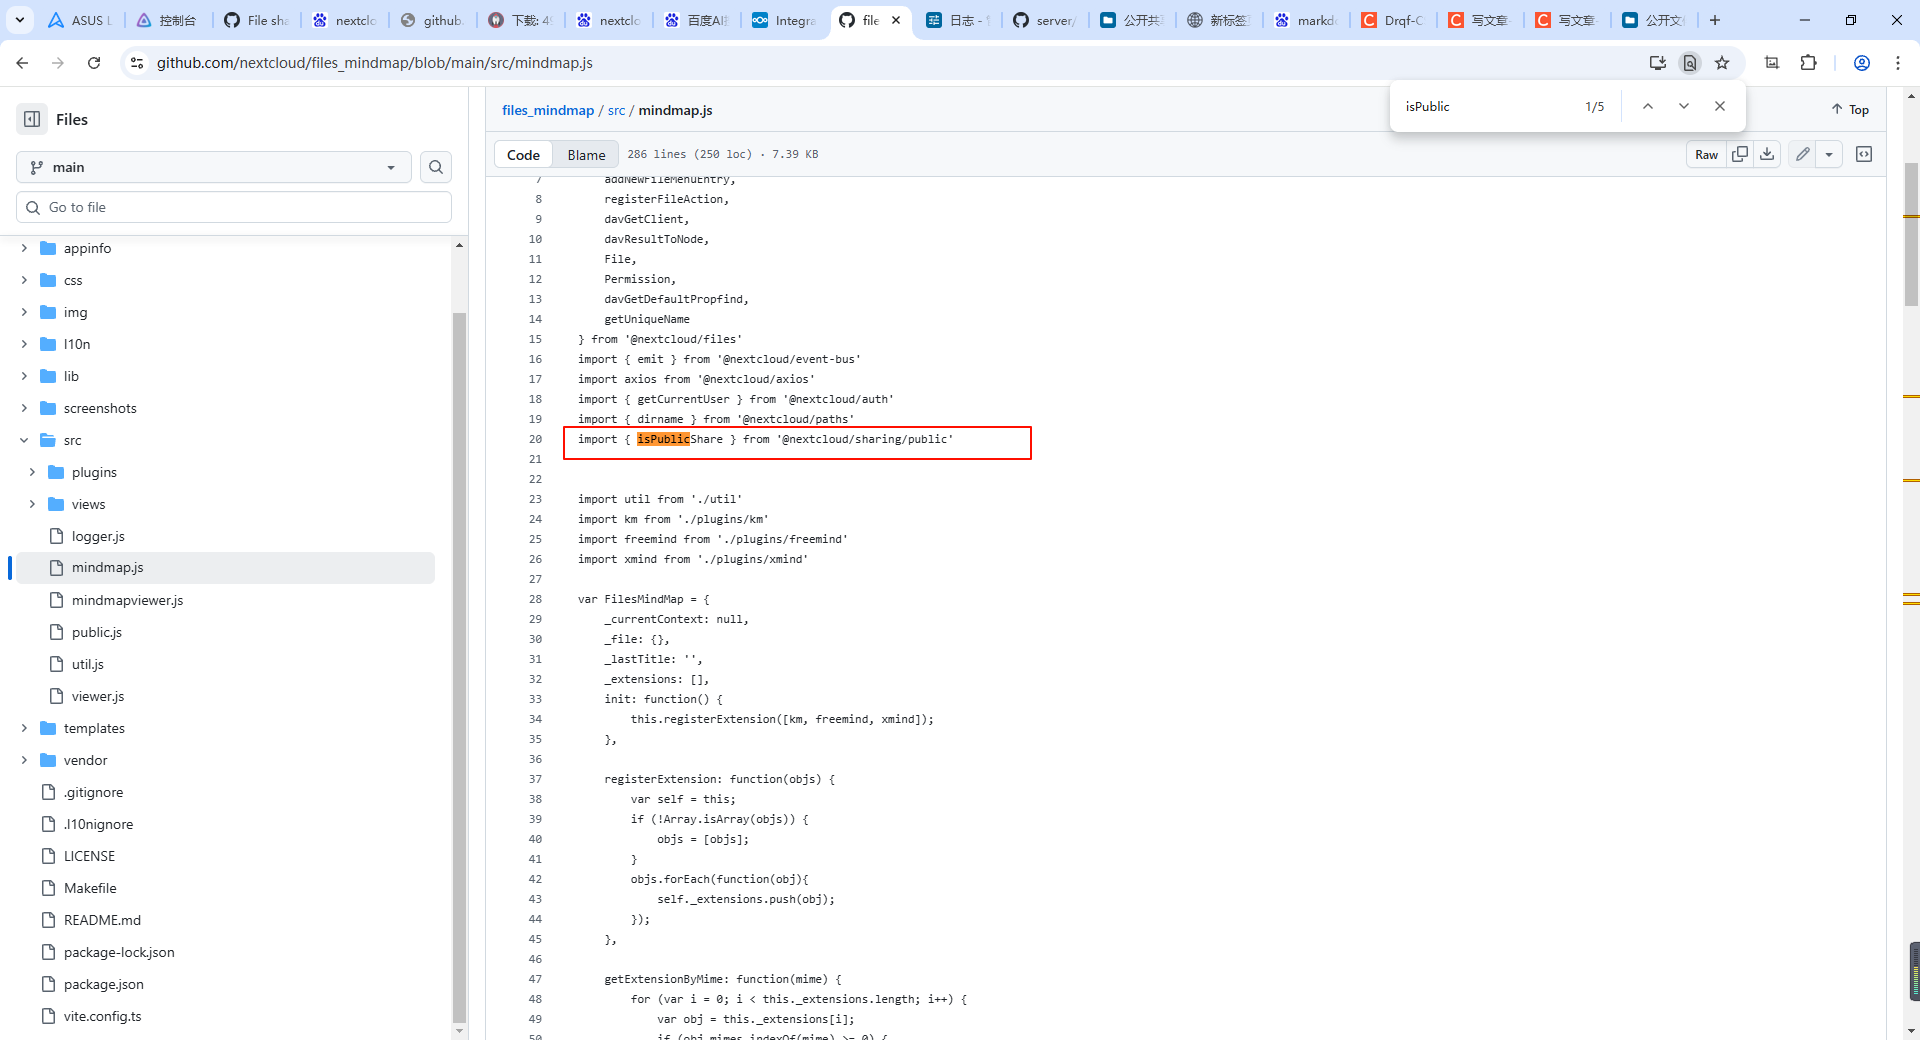Collapse the Files side panel icon
Image resolution: width=1920 pixels, height=1040 pixels.
tap(32, 119)
